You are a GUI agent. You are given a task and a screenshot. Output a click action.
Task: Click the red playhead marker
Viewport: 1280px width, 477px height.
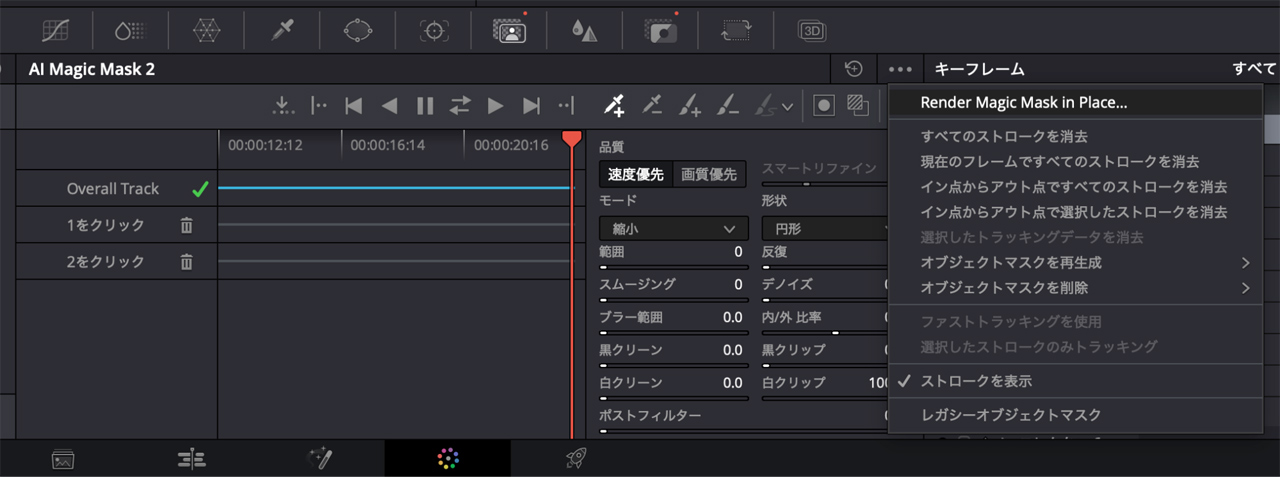point(571,139)
